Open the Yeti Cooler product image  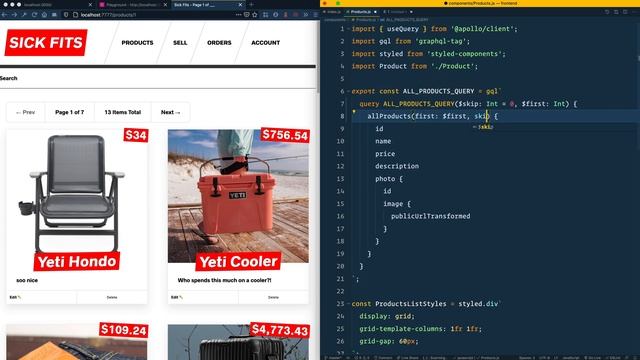click(238, 196)
